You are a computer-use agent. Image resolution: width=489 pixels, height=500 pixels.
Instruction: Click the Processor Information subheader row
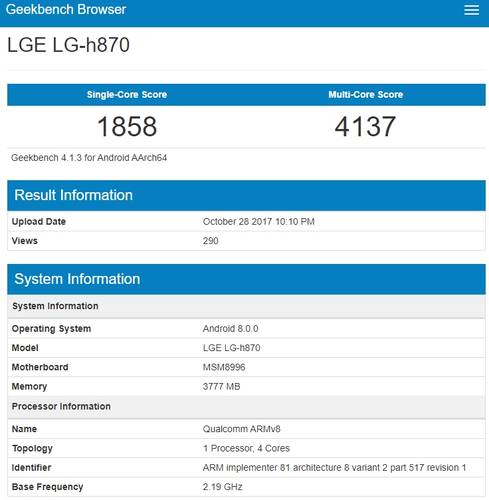[x=246, y=407]
